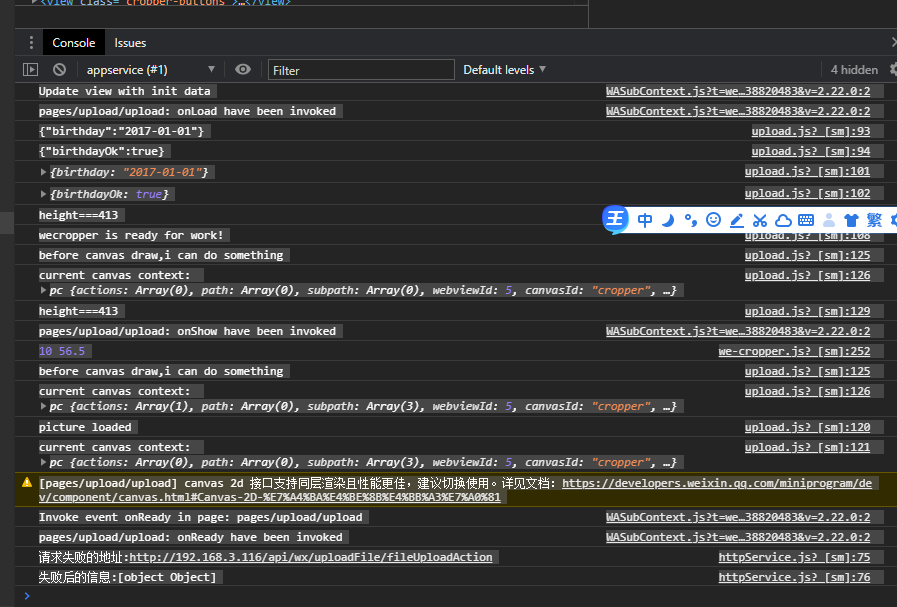Toggle the moon mode in IME bar

pos(668,220)
